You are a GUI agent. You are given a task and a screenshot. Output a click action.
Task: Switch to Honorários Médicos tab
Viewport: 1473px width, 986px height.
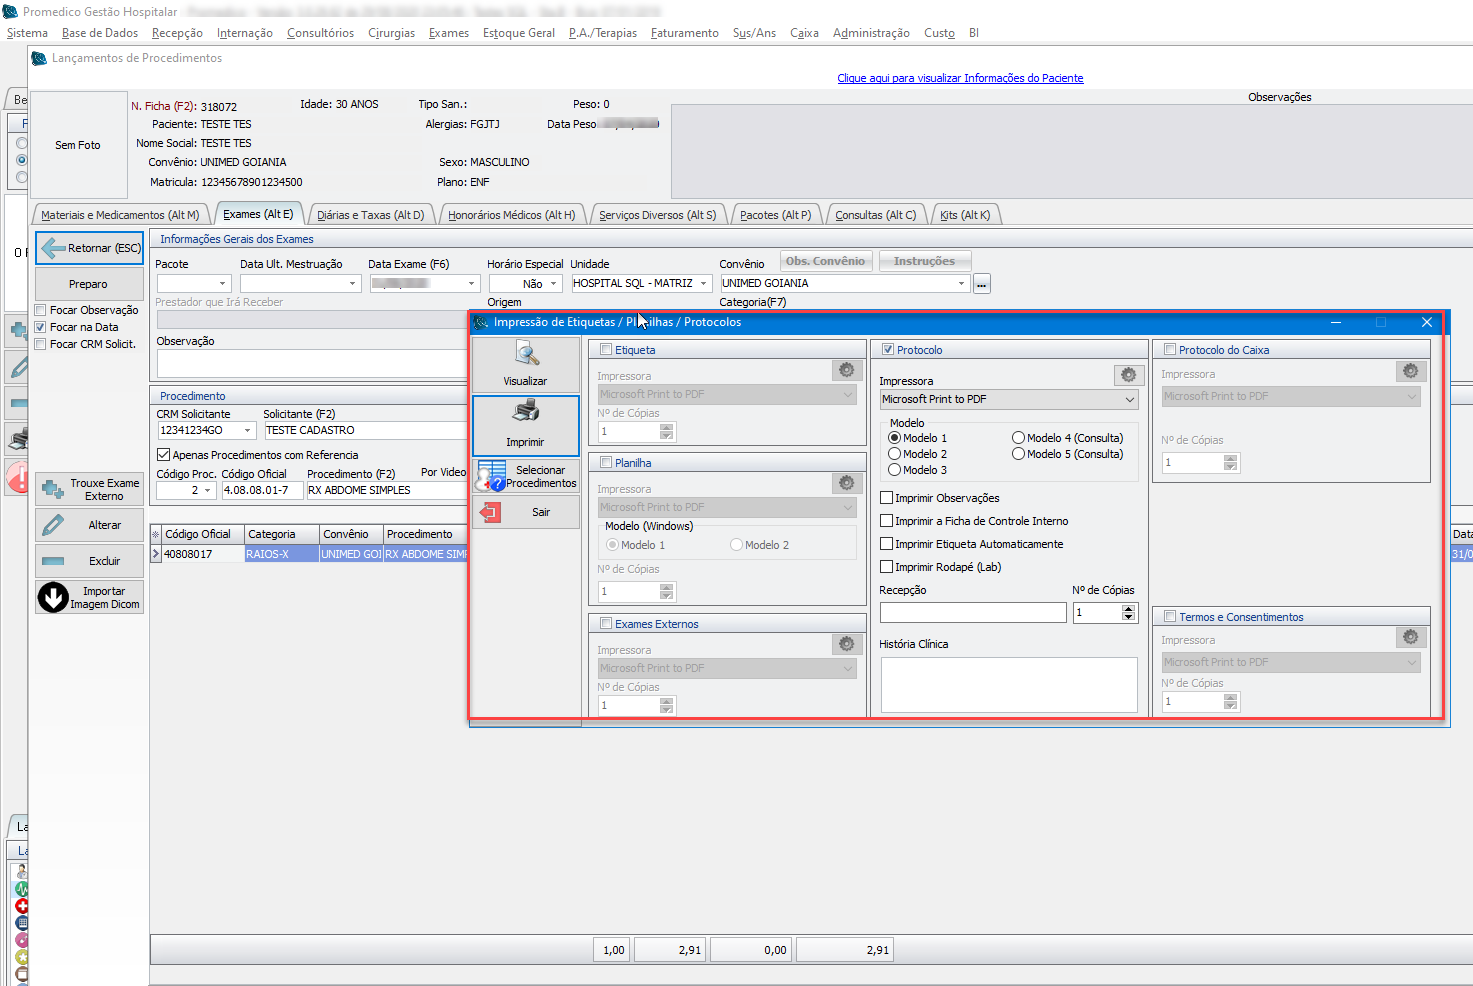tap(511, 215)
